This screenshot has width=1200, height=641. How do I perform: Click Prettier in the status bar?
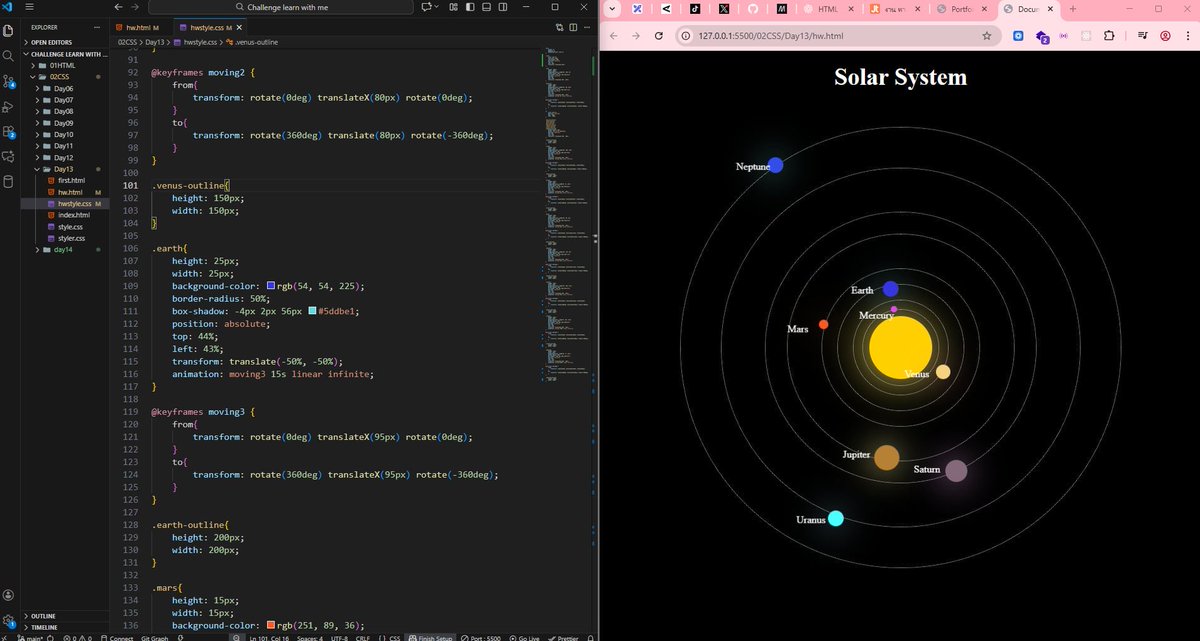click(563, 637)
